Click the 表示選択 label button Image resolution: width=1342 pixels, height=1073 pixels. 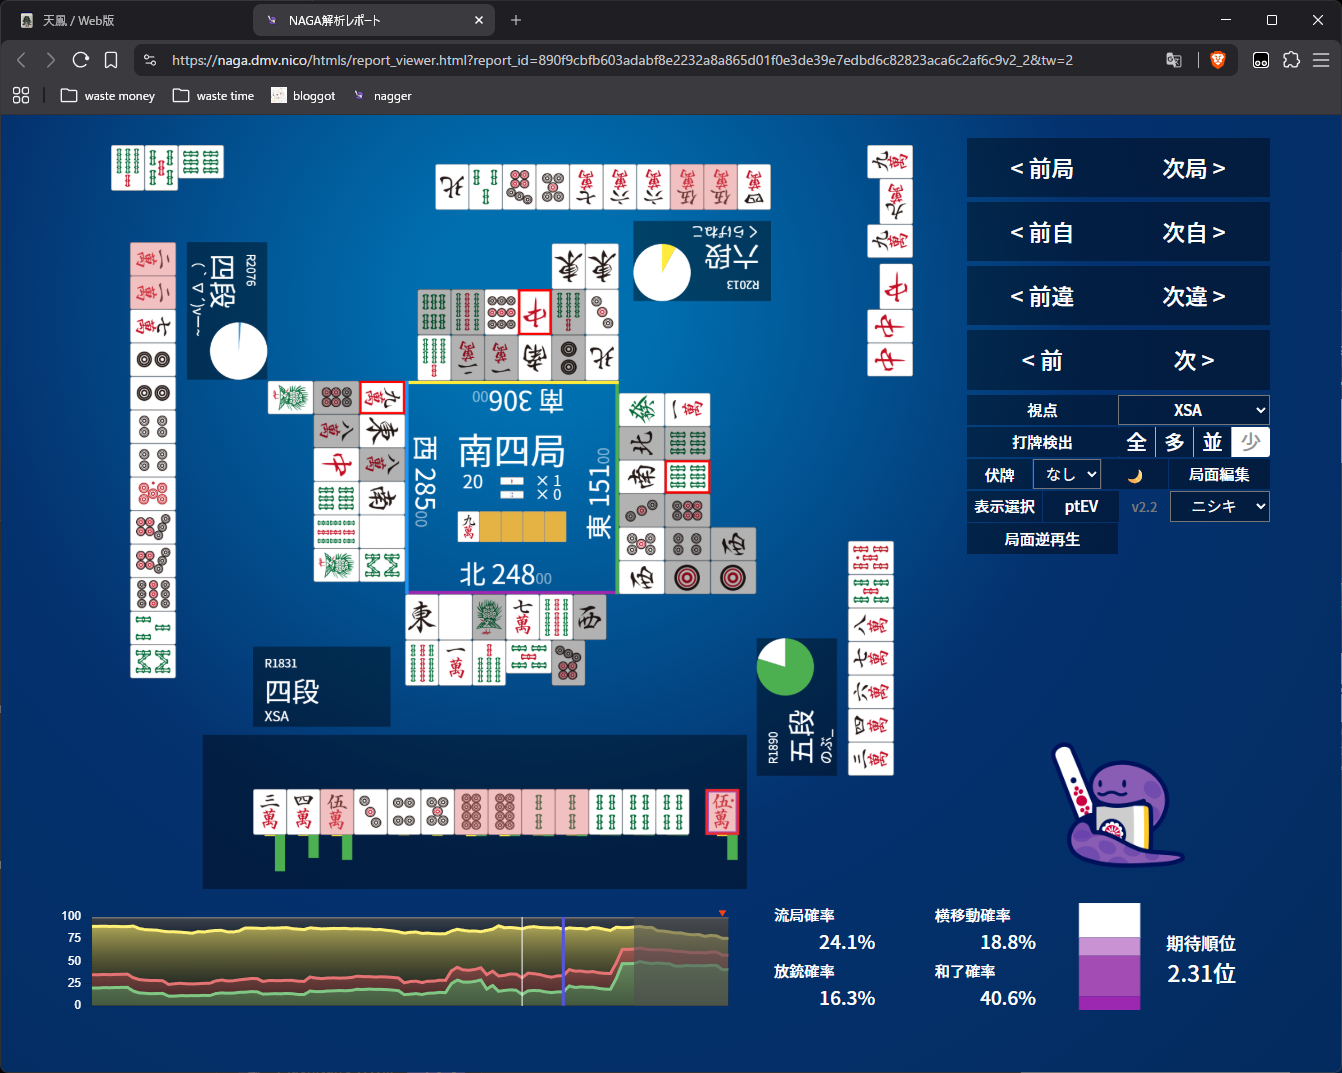(1005, 507)
